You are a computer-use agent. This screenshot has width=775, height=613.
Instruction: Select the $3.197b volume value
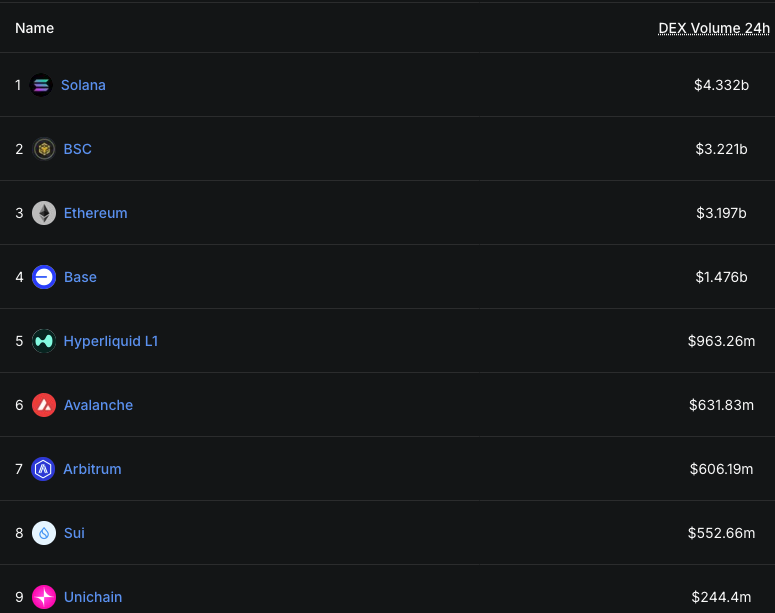[x=721, y=213]
